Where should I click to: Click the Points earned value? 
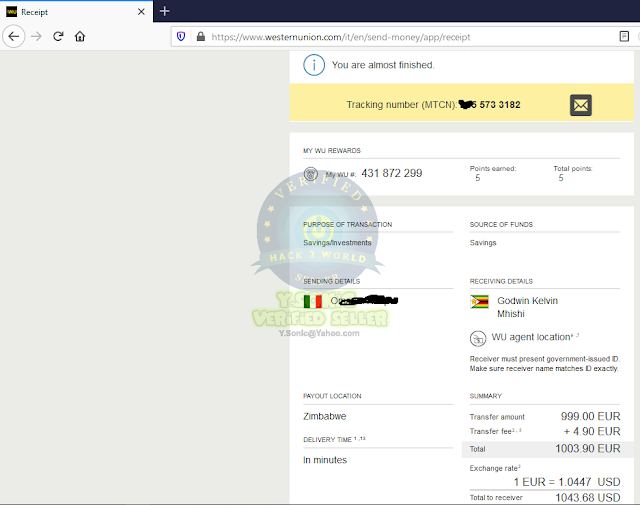point(478,178)
